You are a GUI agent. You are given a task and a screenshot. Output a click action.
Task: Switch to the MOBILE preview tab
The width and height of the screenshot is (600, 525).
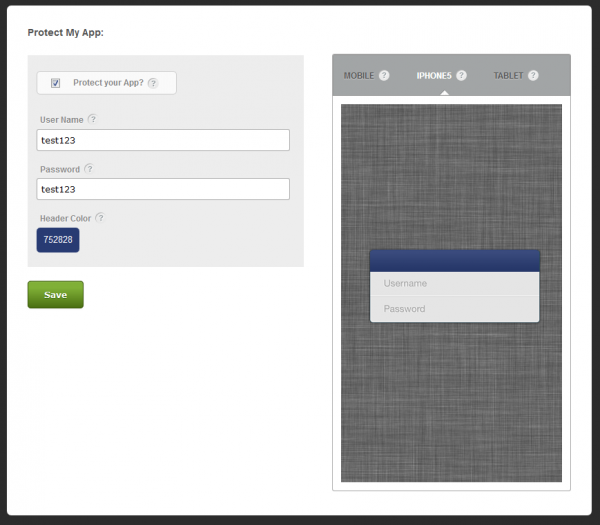click(359, 76)
